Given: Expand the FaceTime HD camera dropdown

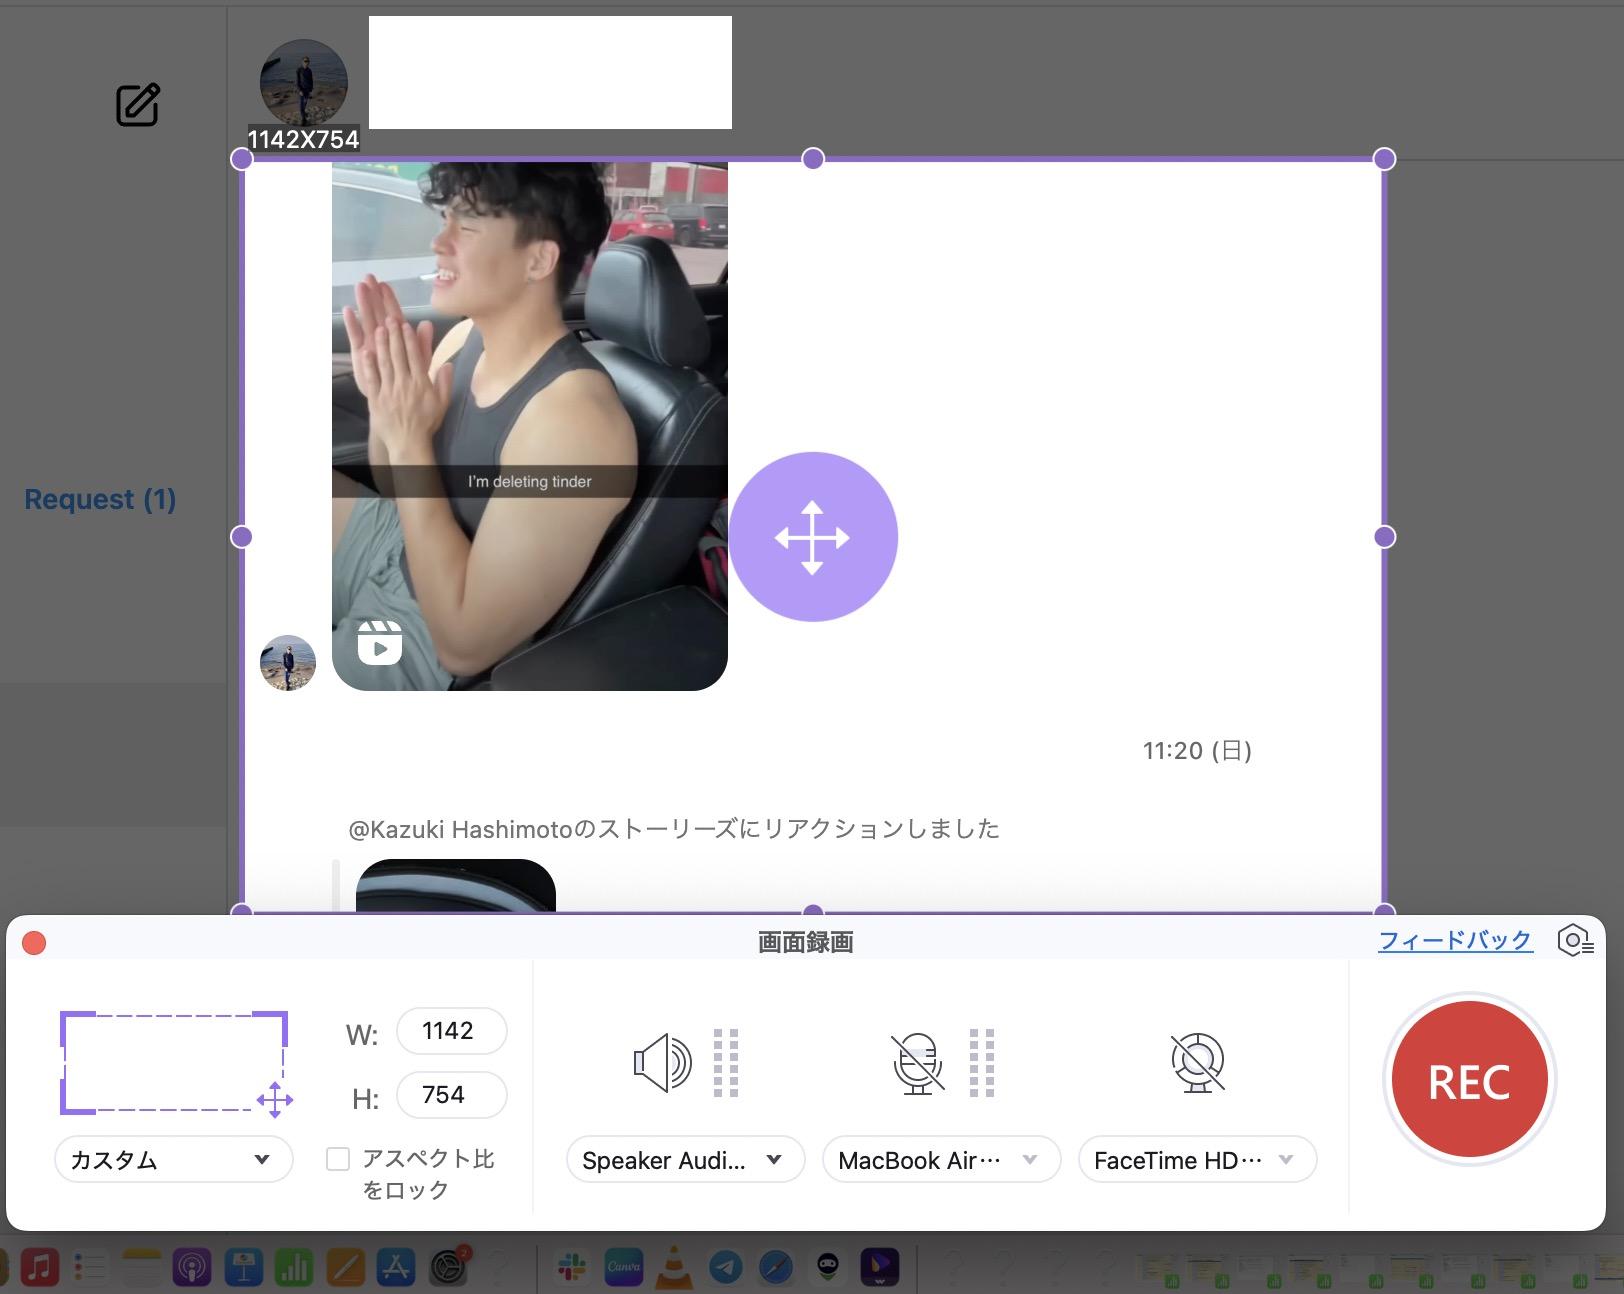Looking at the screenshot, I should tap(1196, 1160).
